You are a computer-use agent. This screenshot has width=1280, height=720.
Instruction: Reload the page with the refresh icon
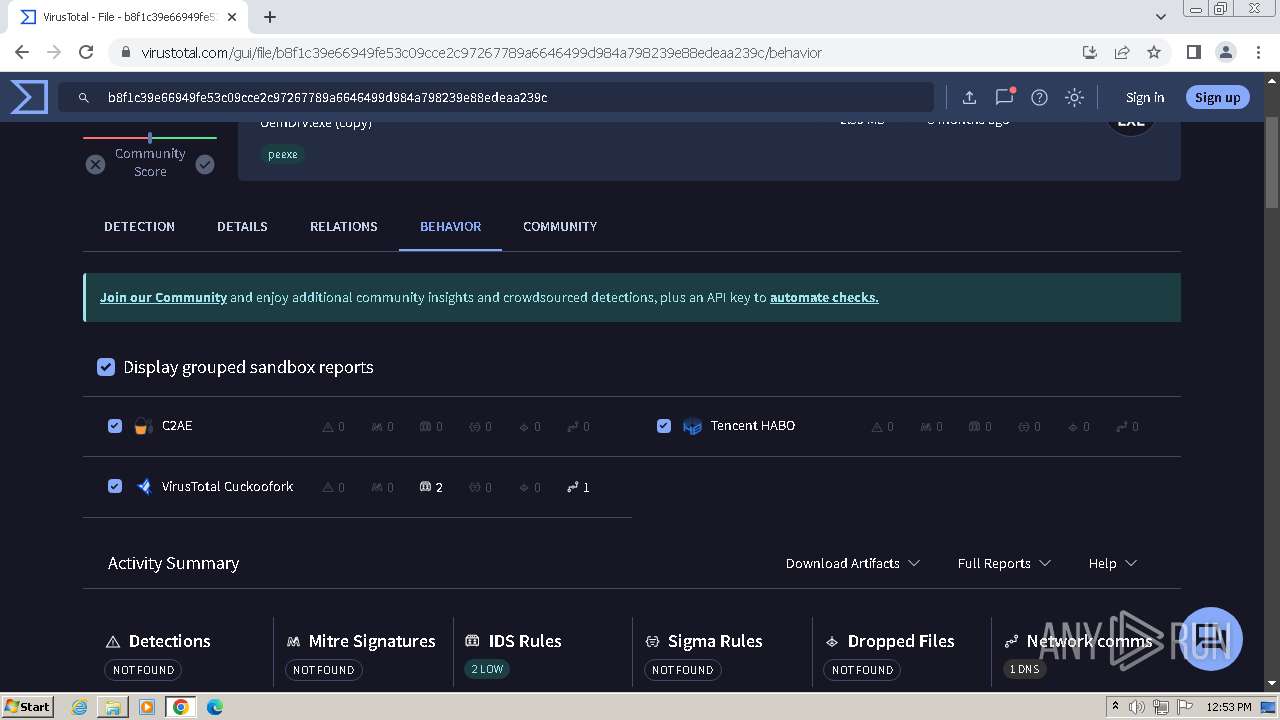(x=86, y=52)
